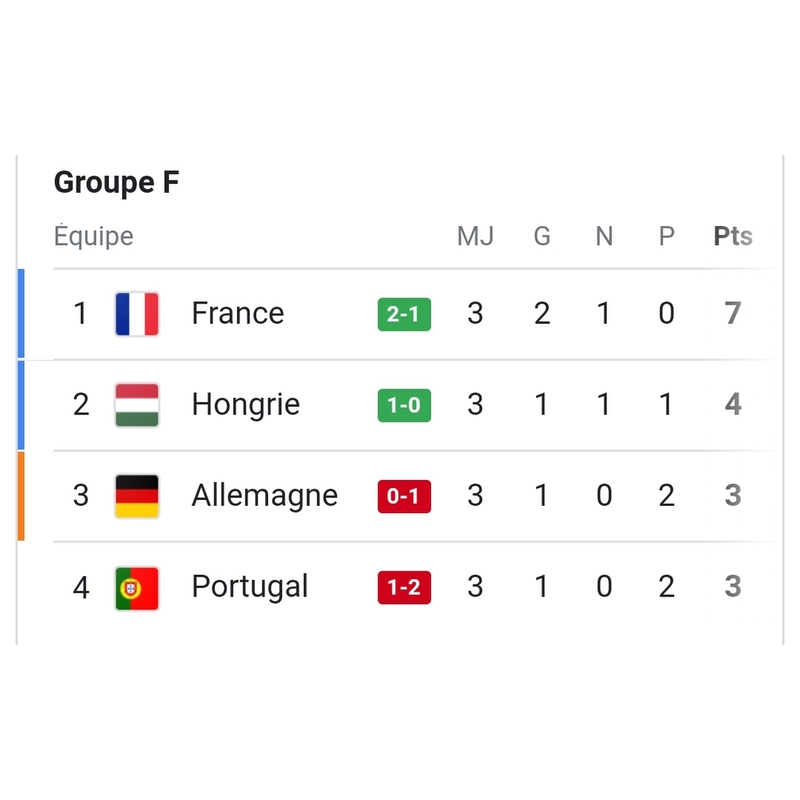Screen dimensions: 800x800
Task: Open Hongrie's 1-0 green score badge
Action: [404, 405]
